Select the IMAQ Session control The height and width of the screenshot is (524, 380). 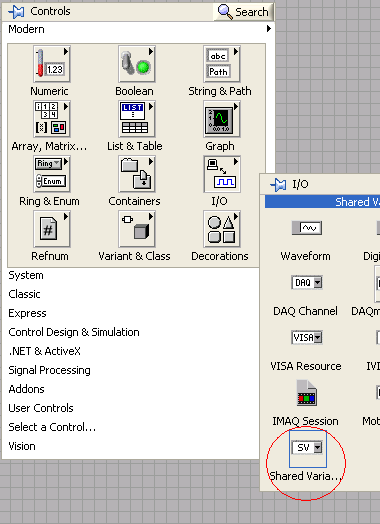307,393
